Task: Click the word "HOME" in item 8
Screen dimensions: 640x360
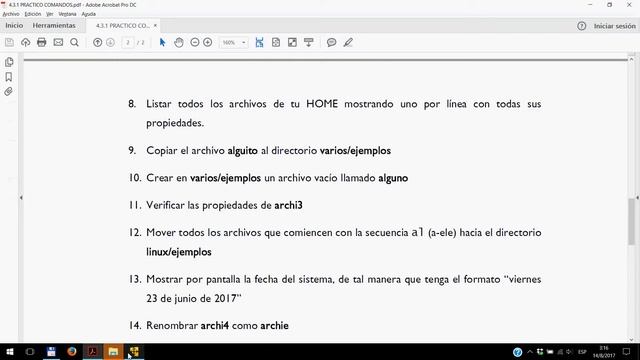Action: (x=322, y=104)
